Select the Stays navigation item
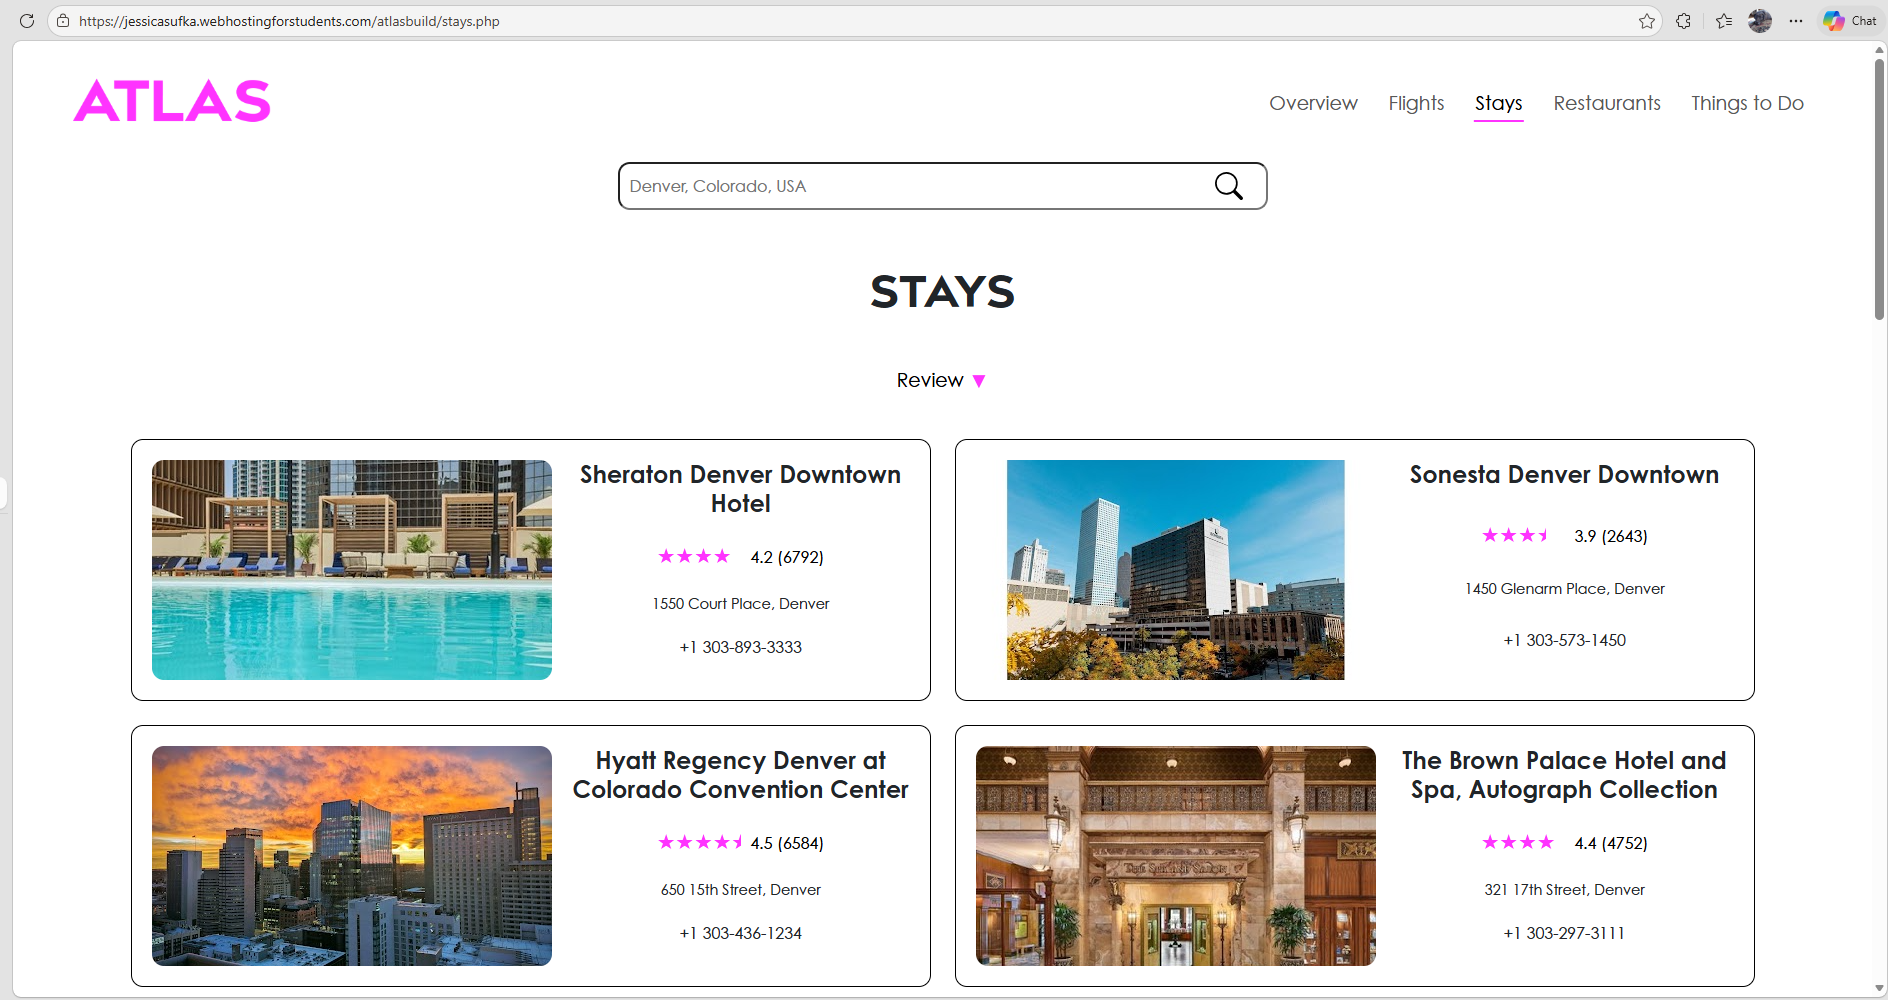The height and width of the screenshot is (1000, 1888). coord(1498,103)
